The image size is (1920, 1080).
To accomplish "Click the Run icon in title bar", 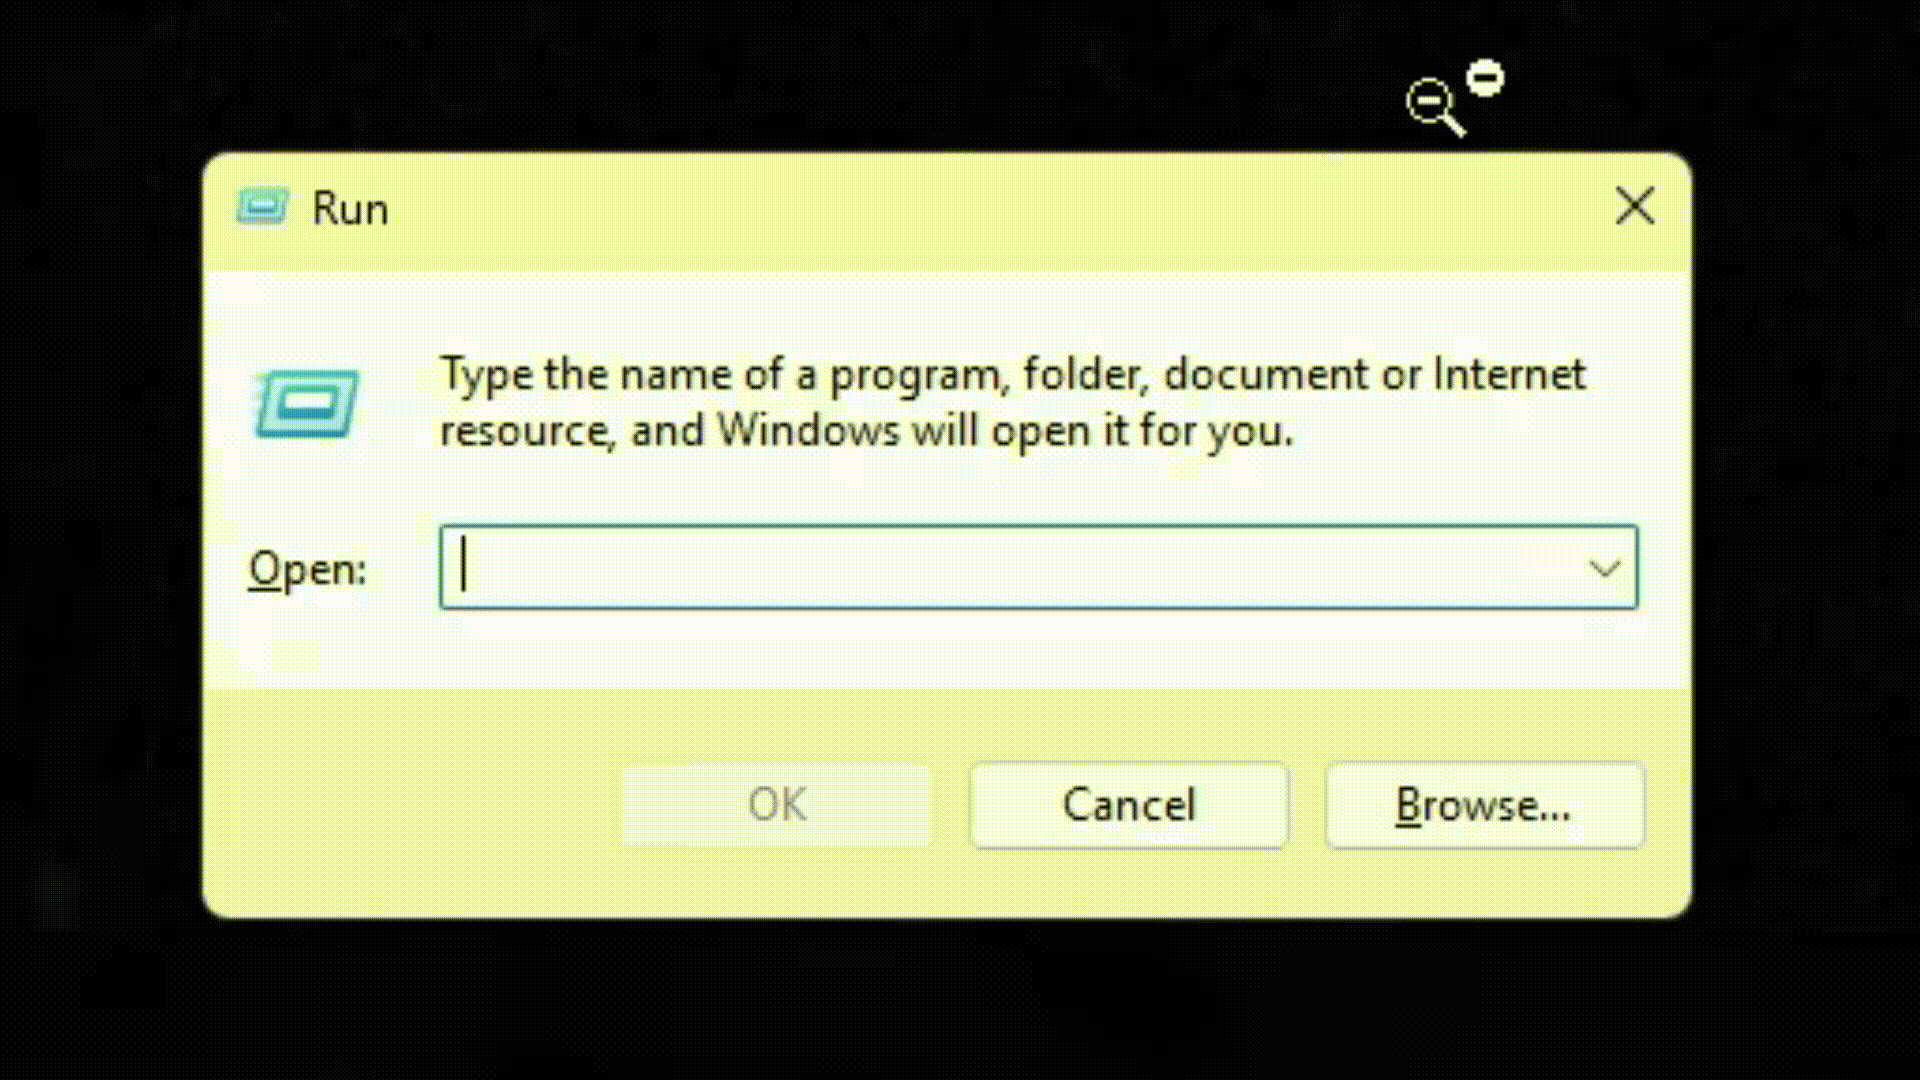I will (x=262, y=207).
